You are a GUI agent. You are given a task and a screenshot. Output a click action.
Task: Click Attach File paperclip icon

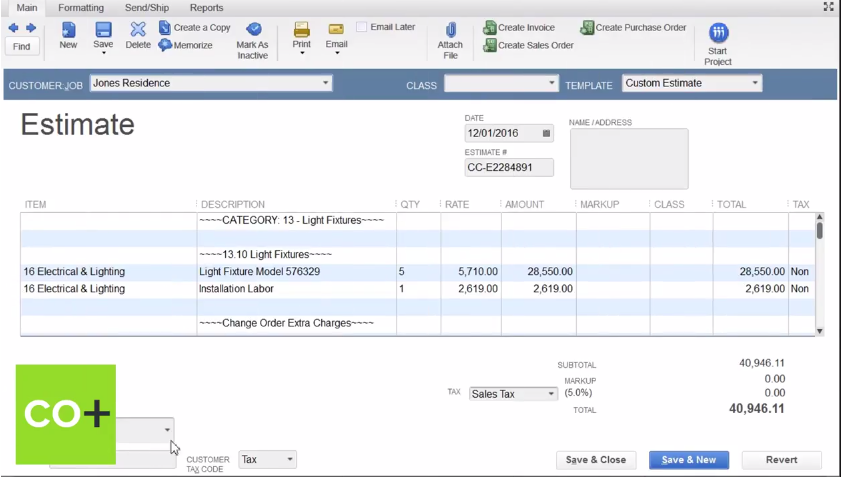click(x=450, y=30)
